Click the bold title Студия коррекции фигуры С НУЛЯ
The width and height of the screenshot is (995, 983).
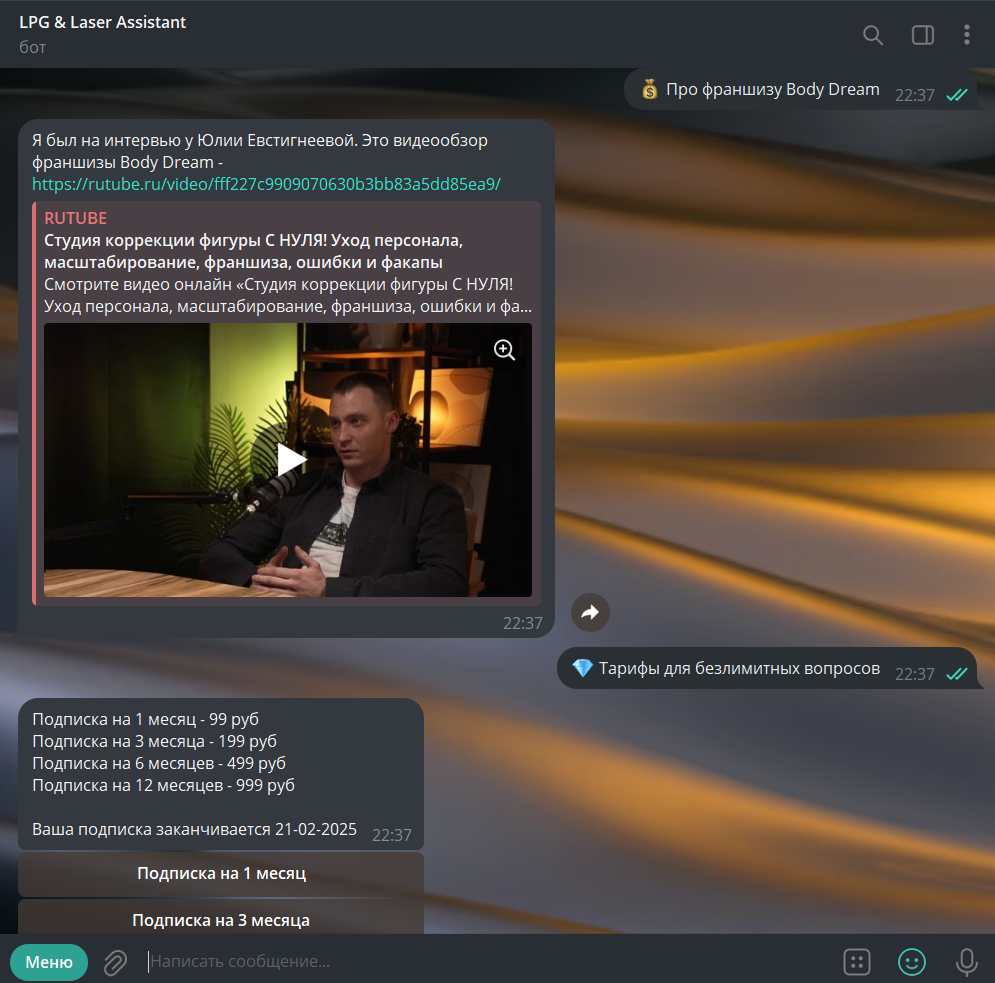coord(253,251)
